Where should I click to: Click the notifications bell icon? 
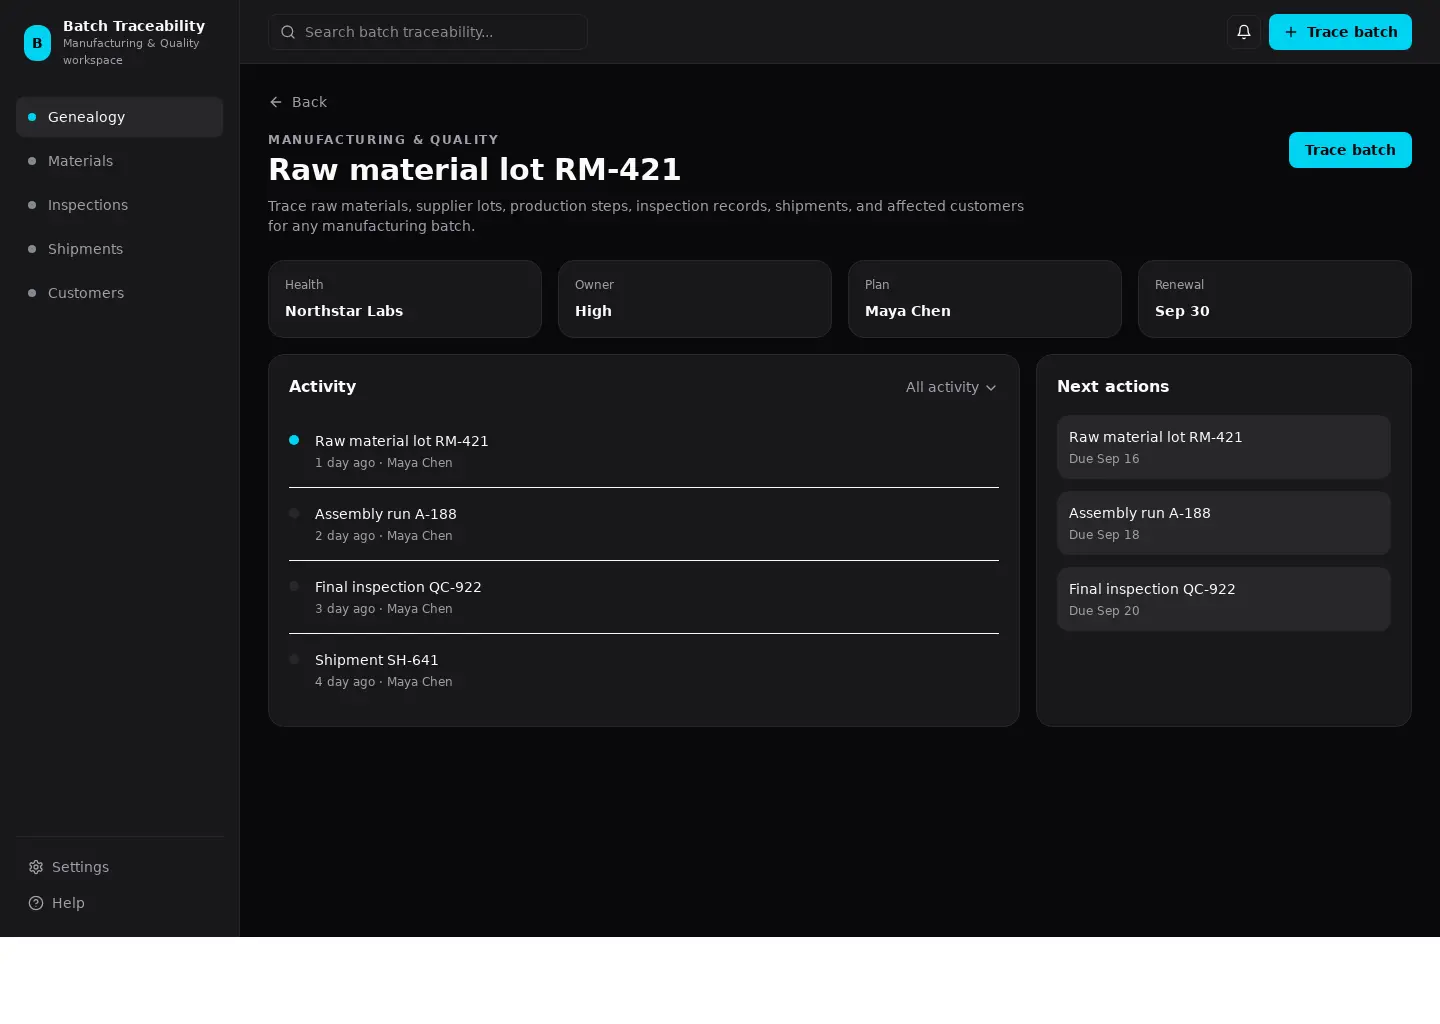pyautogui.click(x=1244, y=32)
